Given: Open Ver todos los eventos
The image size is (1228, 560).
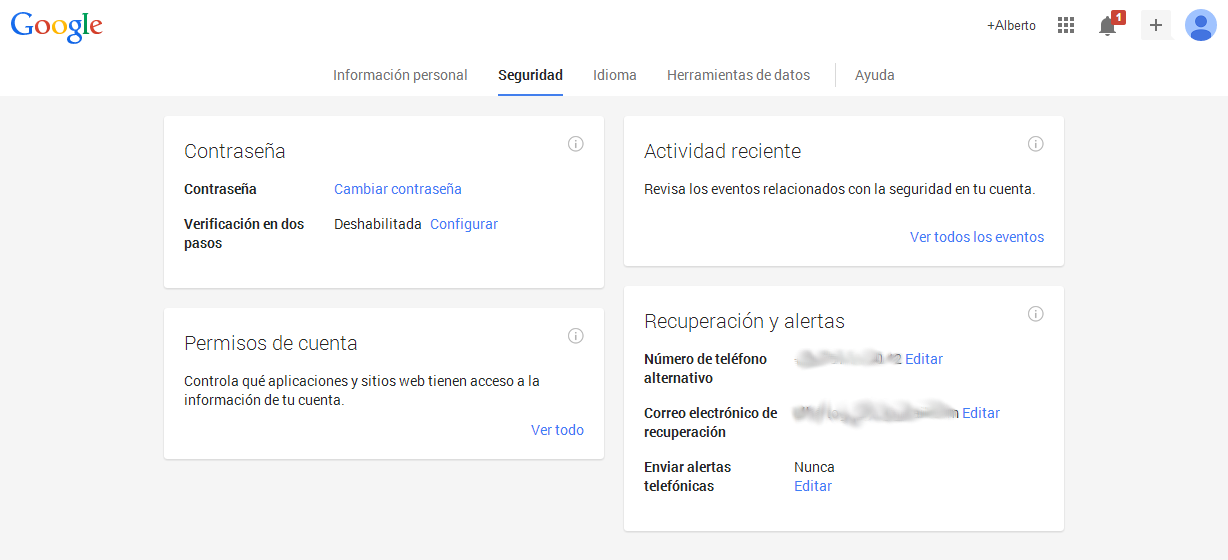Looking at the screenshot, I should tap(976, 237).
